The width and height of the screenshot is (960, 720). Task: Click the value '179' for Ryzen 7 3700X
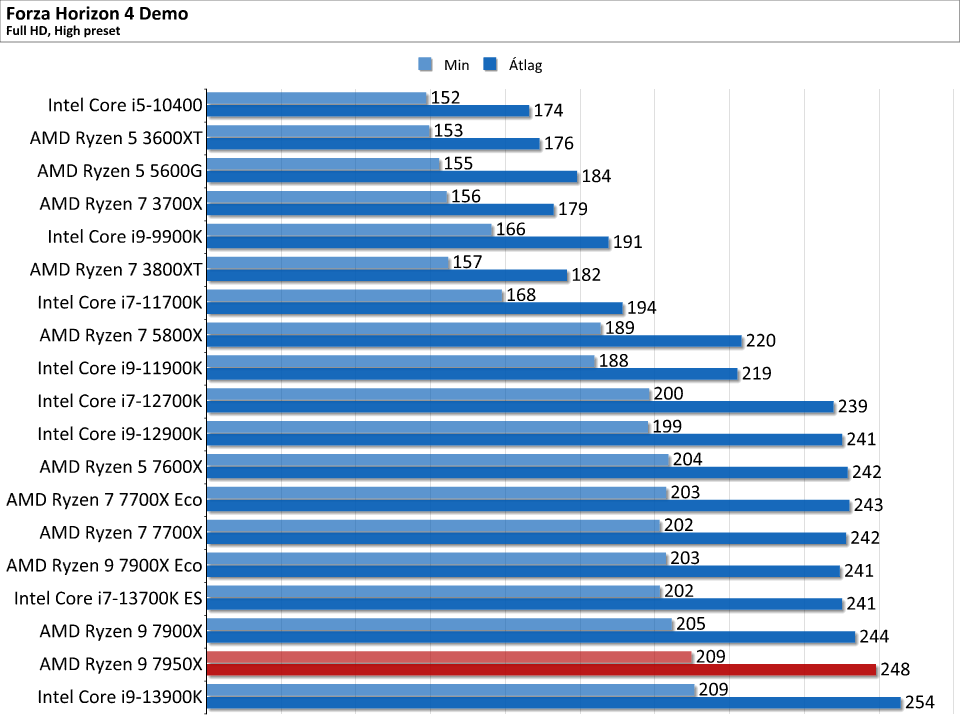coord(573,209)
